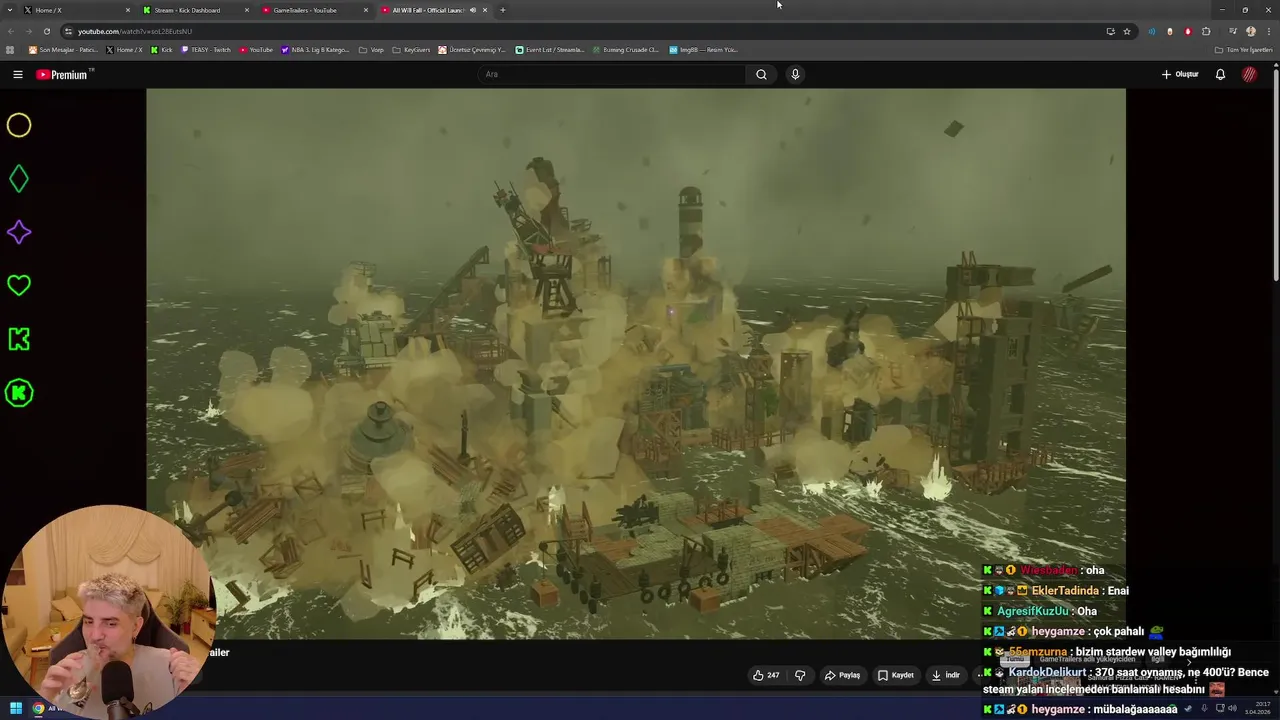Save the video with Kaydet button

point(896,675)
